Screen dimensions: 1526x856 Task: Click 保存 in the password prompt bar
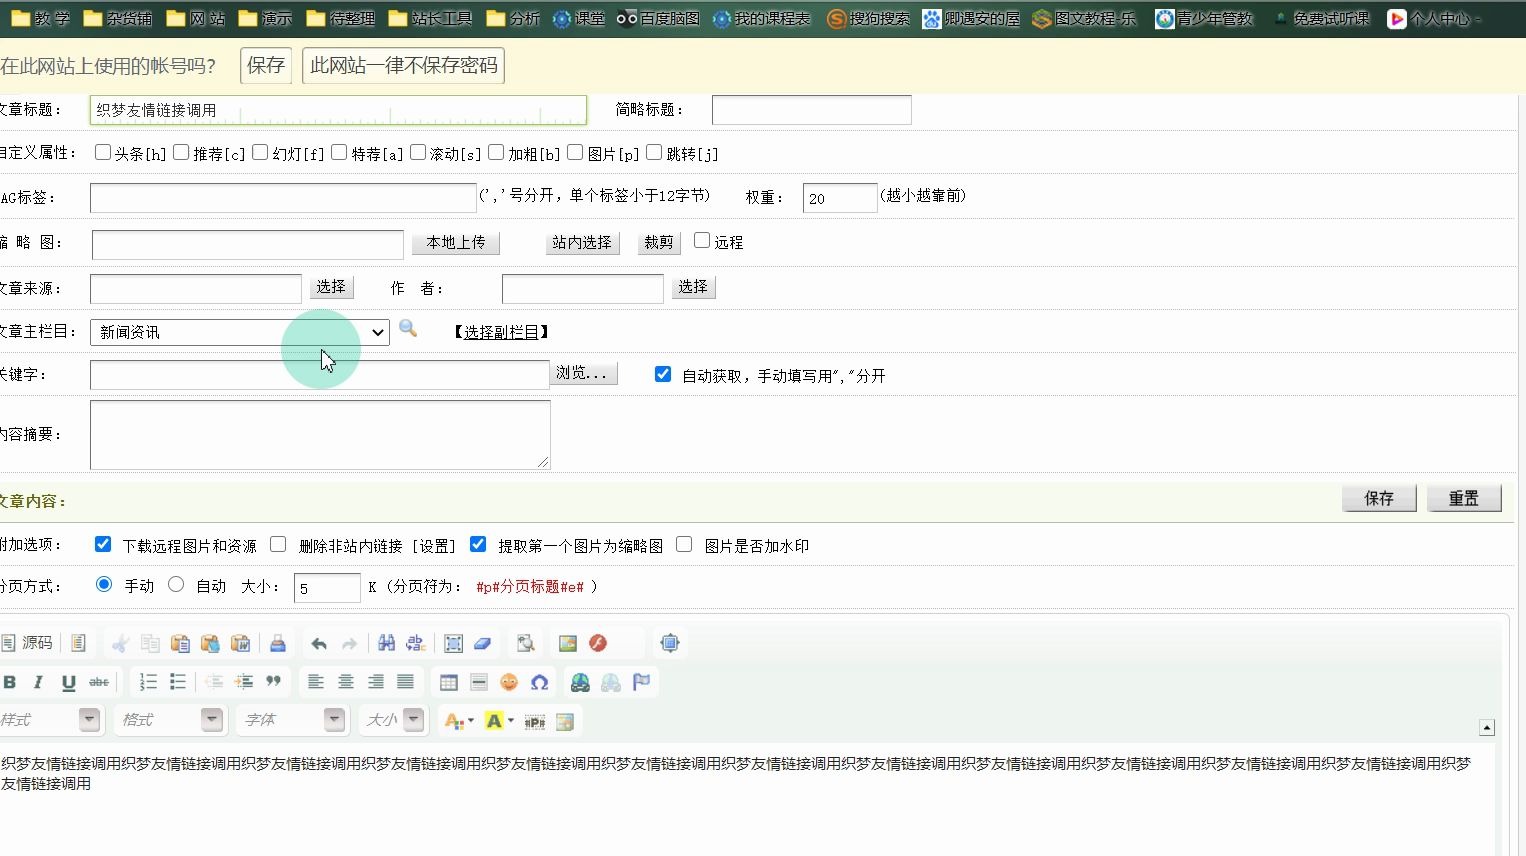pos(266,65)
